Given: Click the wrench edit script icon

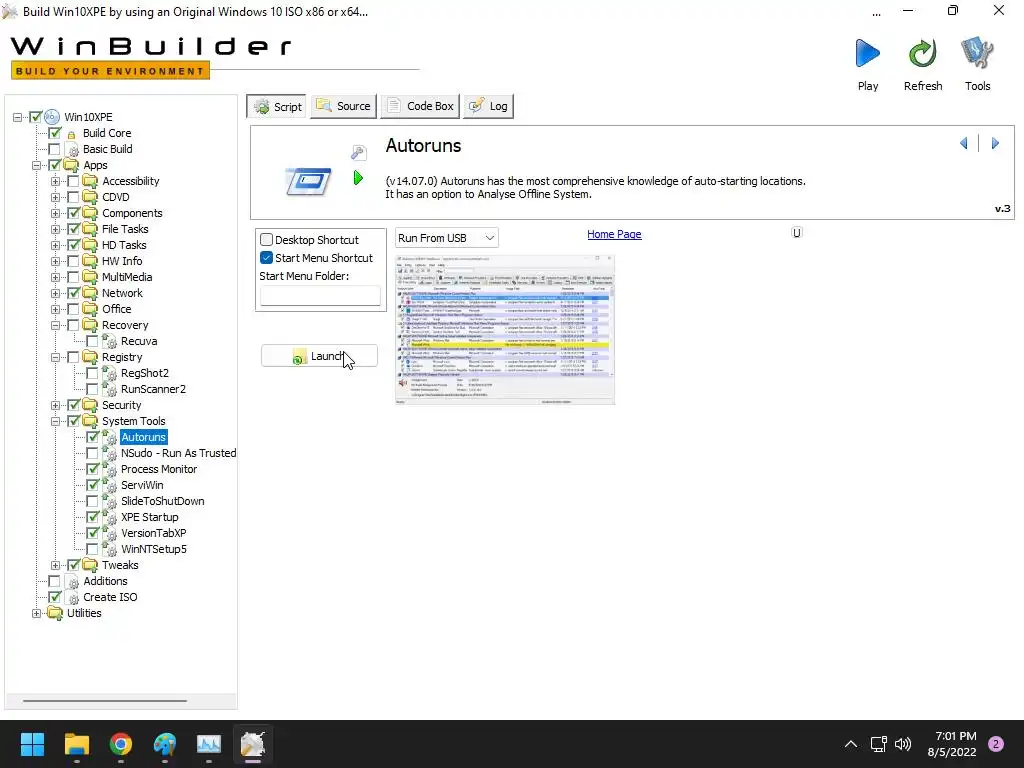Looking at the screenshot, I should tap(359, 153).
